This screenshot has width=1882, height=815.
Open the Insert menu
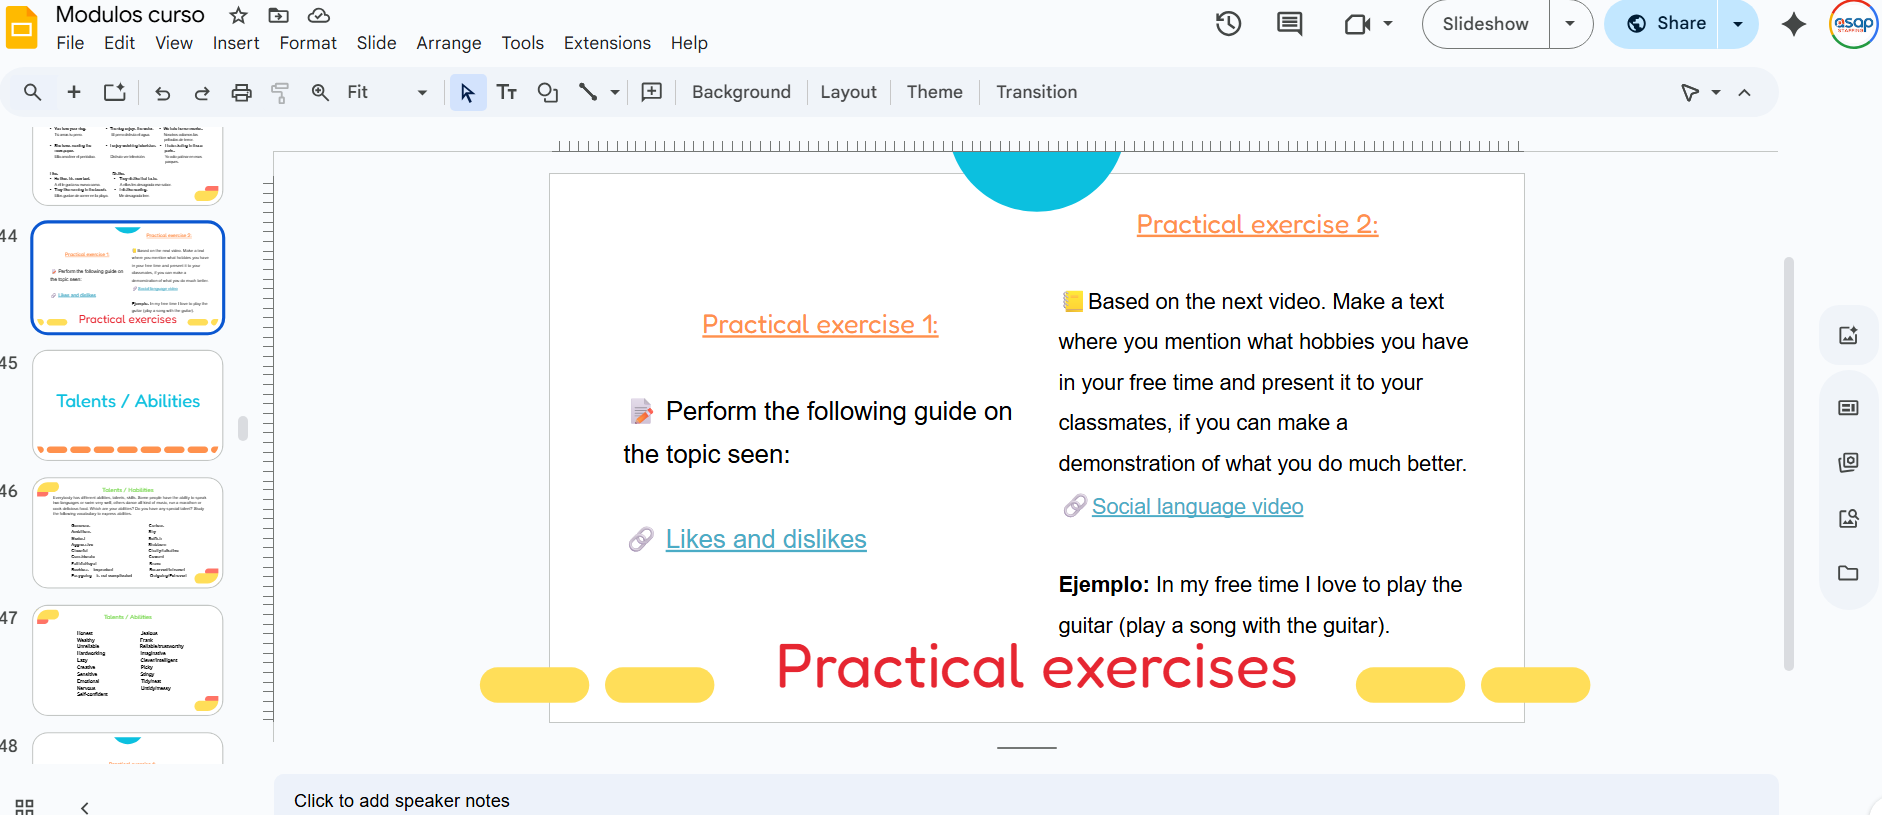[236, 43]
